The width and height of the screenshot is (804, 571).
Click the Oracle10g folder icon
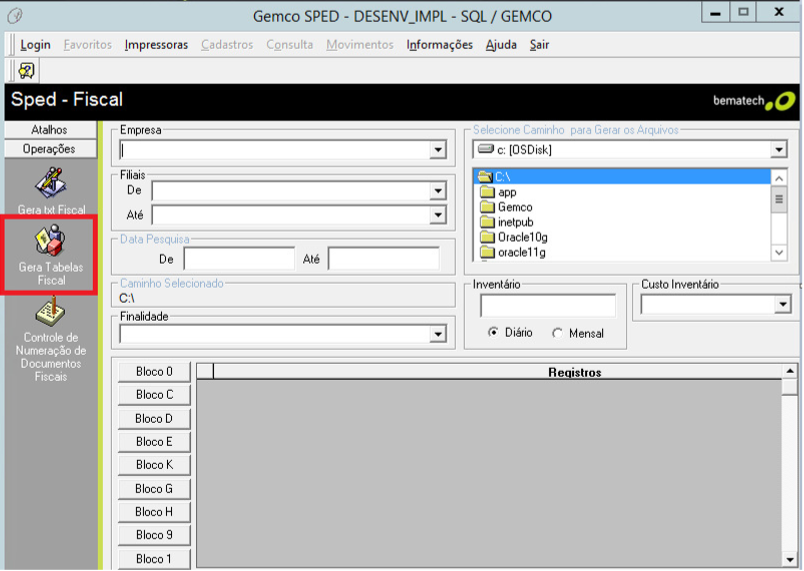487,237
